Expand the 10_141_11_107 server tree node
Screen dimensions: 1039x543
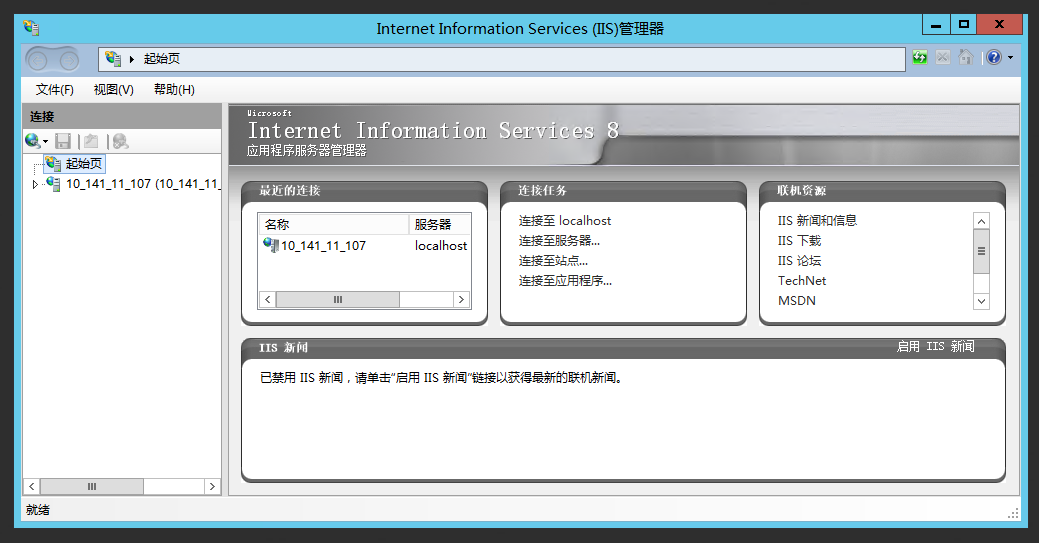coord(36,184)
